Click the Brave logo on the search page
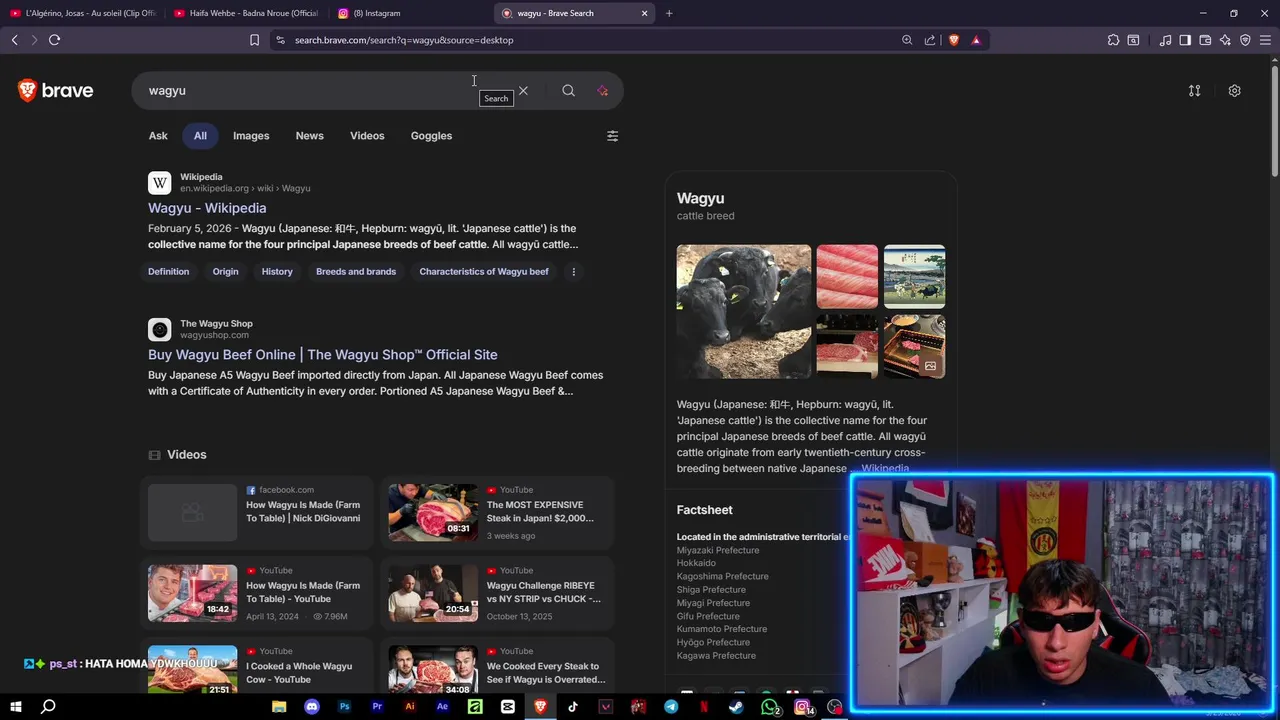 (x=56, y=91)
